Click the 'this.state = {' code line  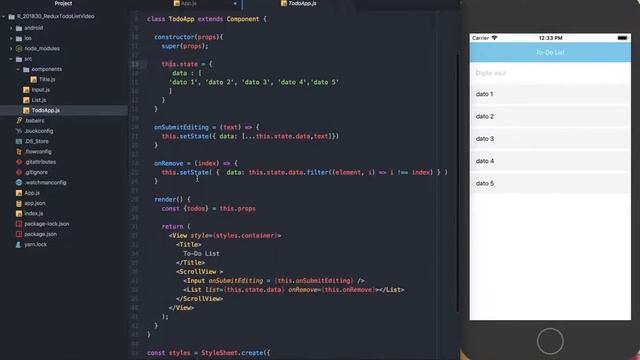[187, 64]
